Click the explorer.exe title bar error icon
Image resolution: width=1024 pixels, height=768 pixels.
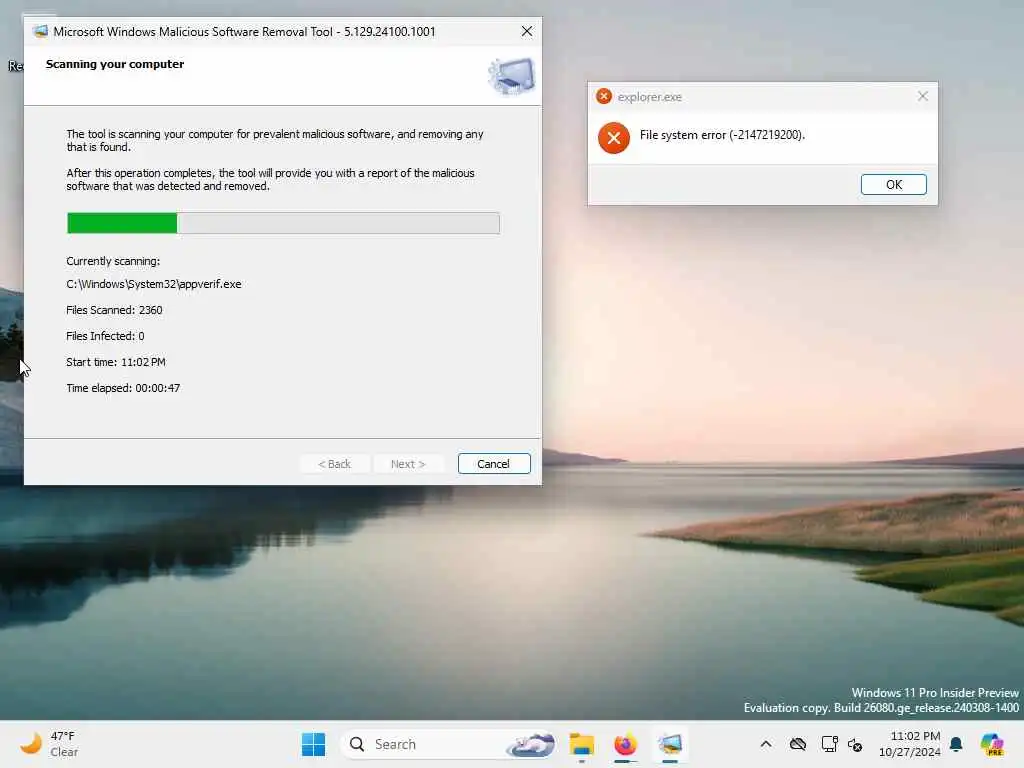pyautogui.click(x=604, y=97)
